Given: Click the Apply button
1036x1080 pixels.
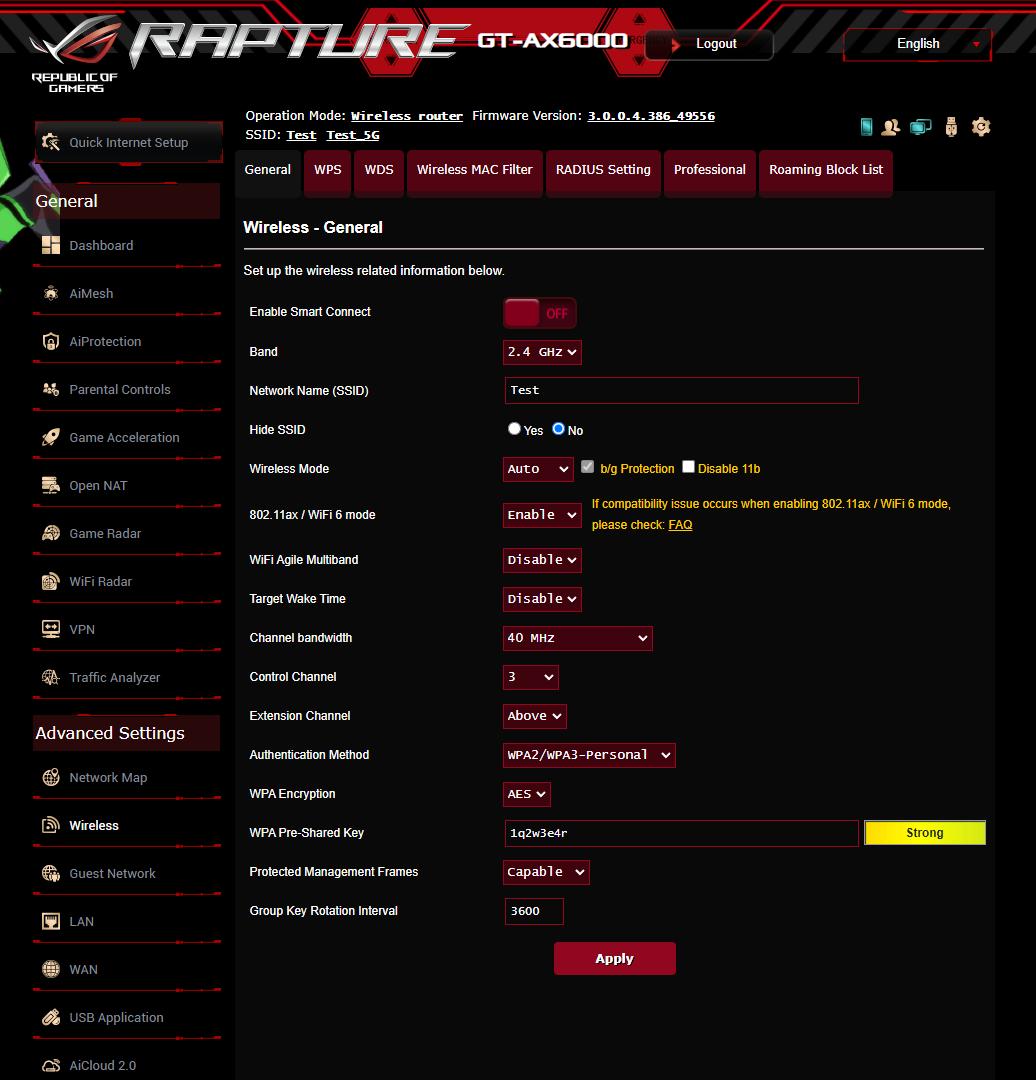Looking at the screenshot, I should pyautogui.click(x=614, y=959).
